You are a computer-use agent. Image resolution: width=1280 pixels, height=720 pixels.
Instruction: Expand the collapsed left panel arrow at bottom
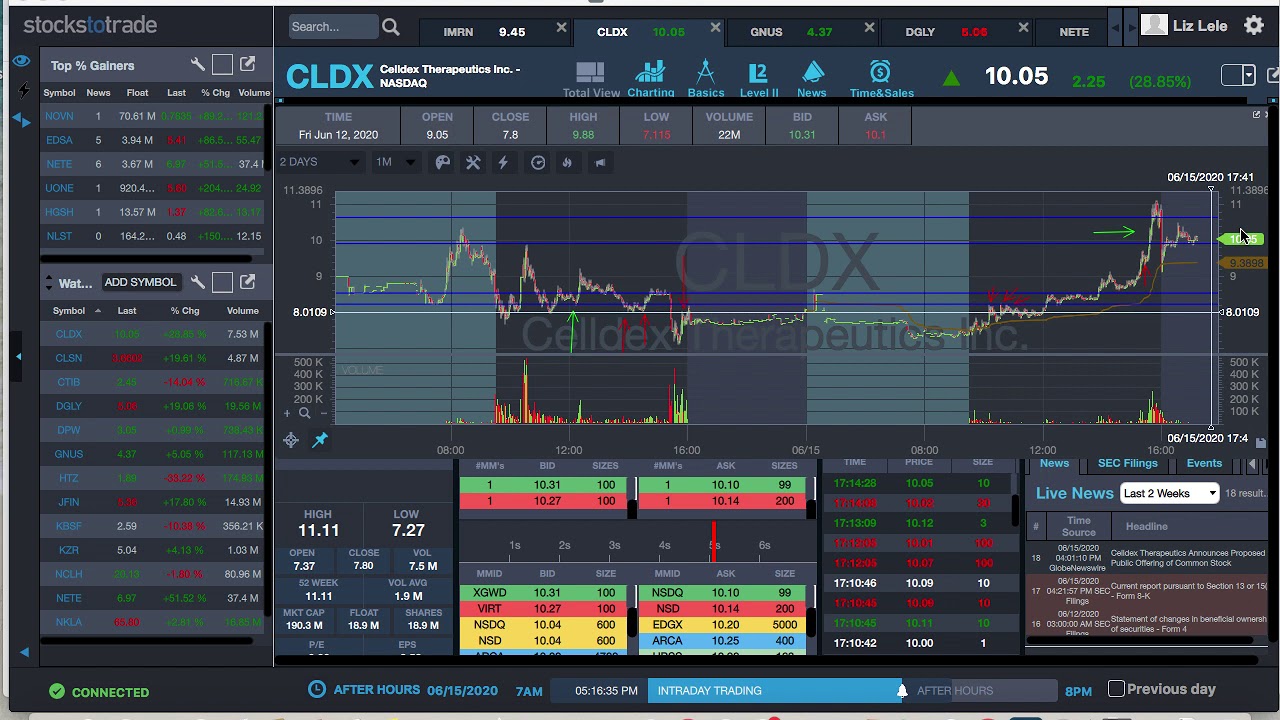click(24, 652)
